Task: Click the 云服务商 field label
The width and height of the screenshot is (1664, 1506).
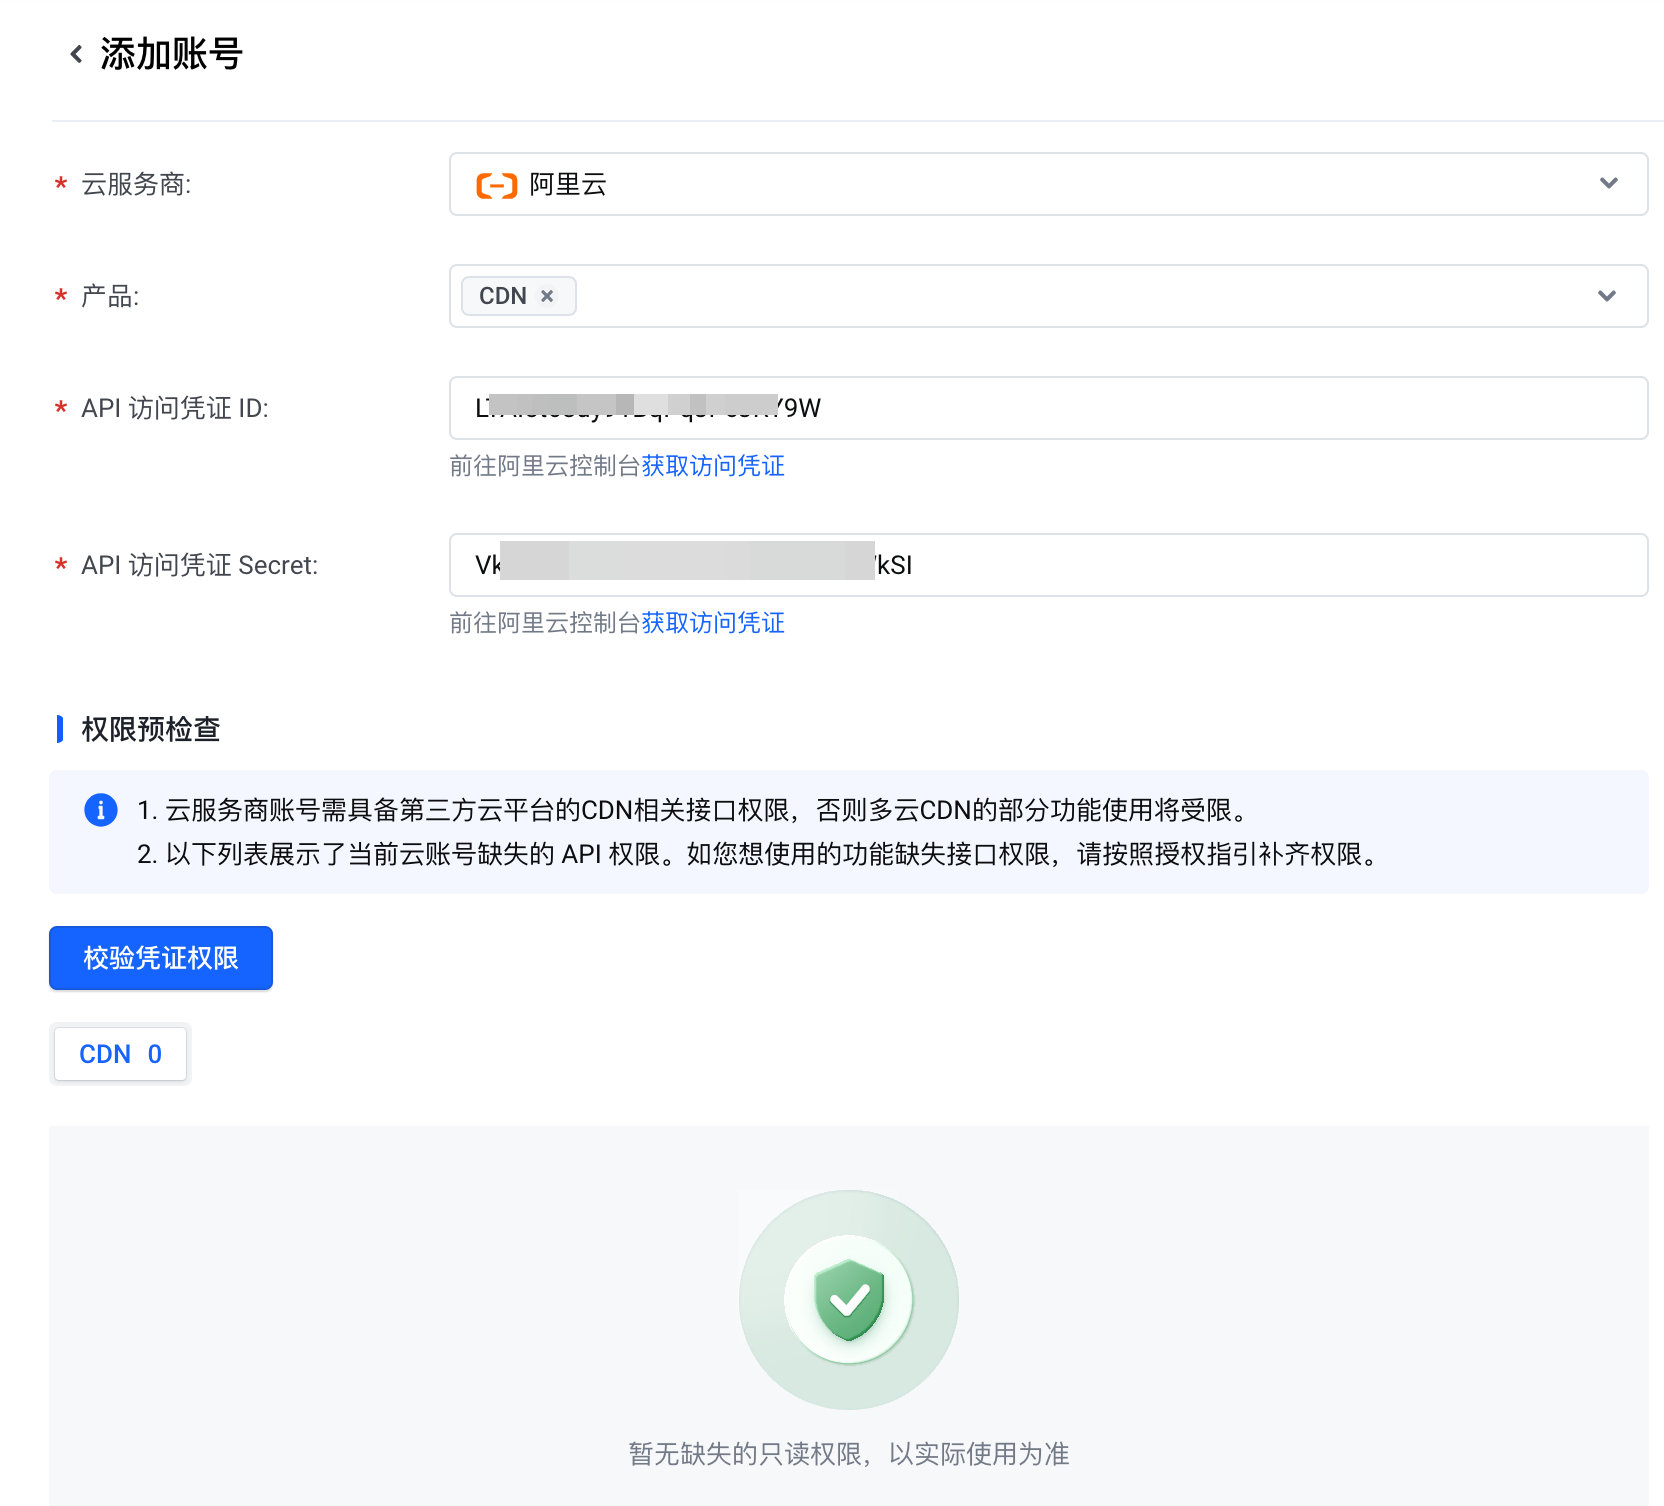Action: [136, 185]
